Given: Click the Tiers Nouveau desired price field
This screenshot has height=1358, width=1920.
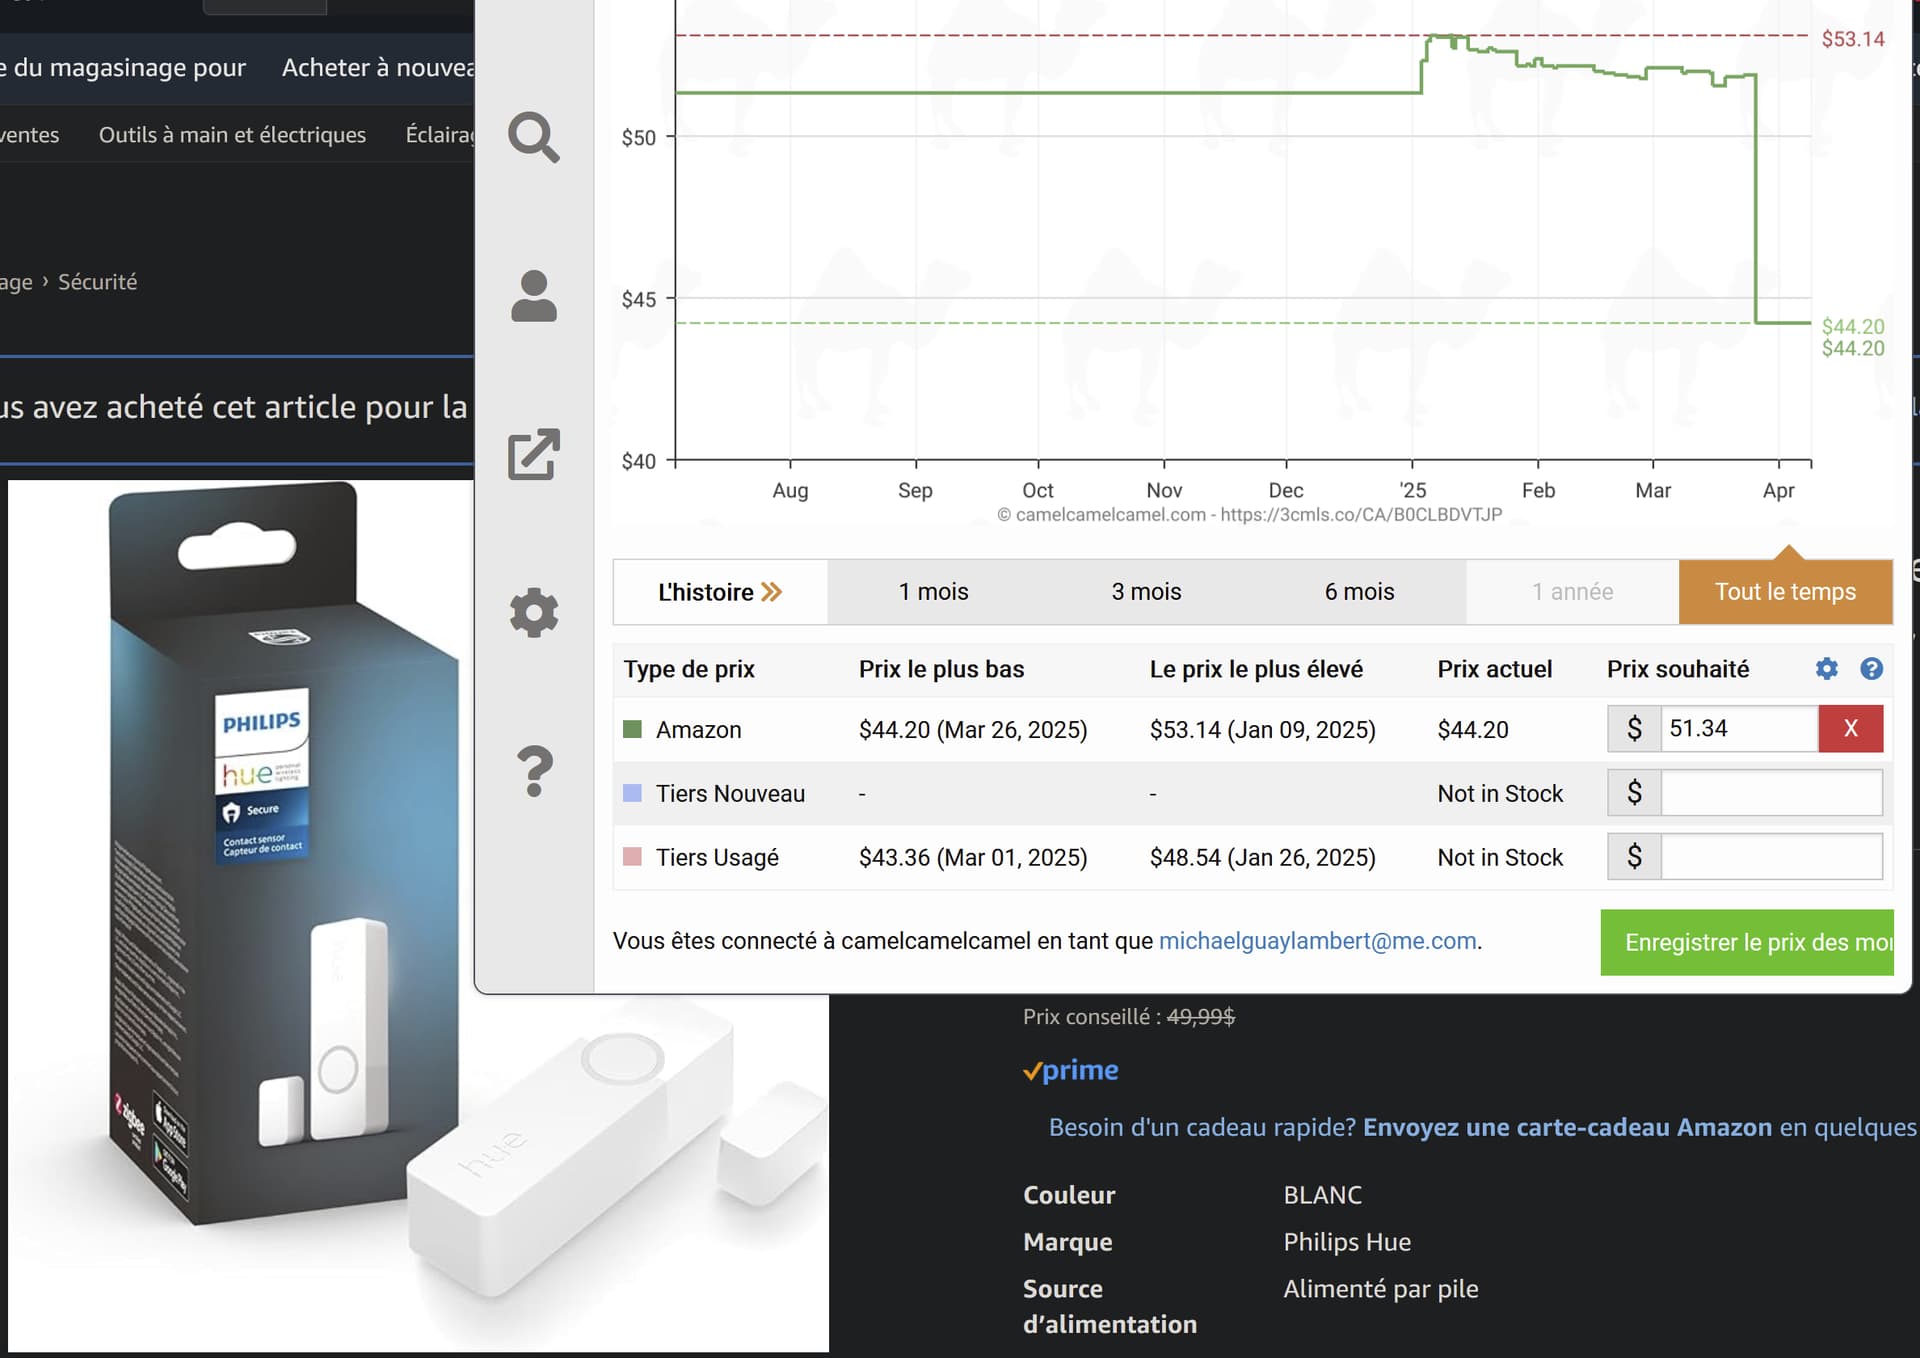Looking at the screenshot, I should click(1771, 793).
